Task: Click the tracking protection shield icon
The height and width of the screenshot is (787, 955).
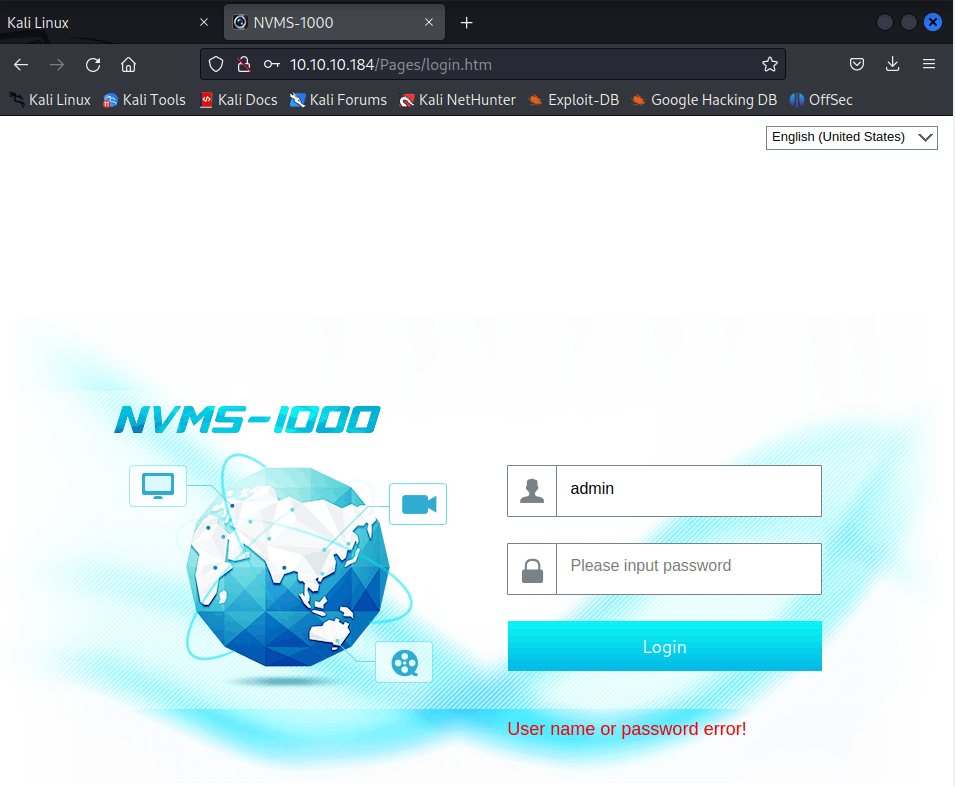Action: [x=216, y=65]
